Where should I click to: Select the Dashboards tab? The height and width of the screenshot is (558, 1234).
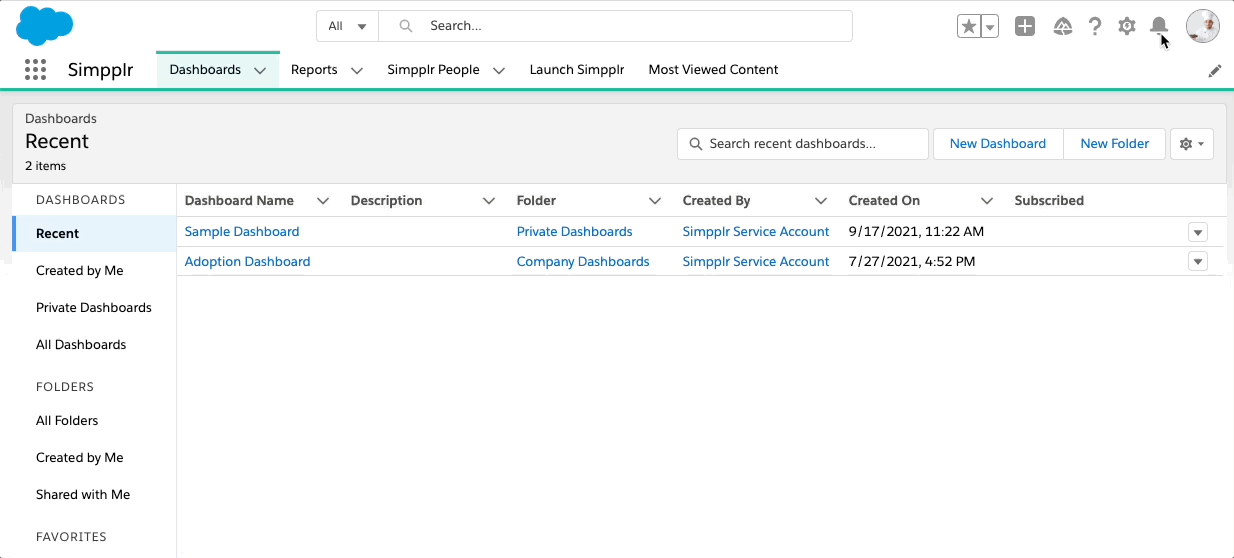205,70
